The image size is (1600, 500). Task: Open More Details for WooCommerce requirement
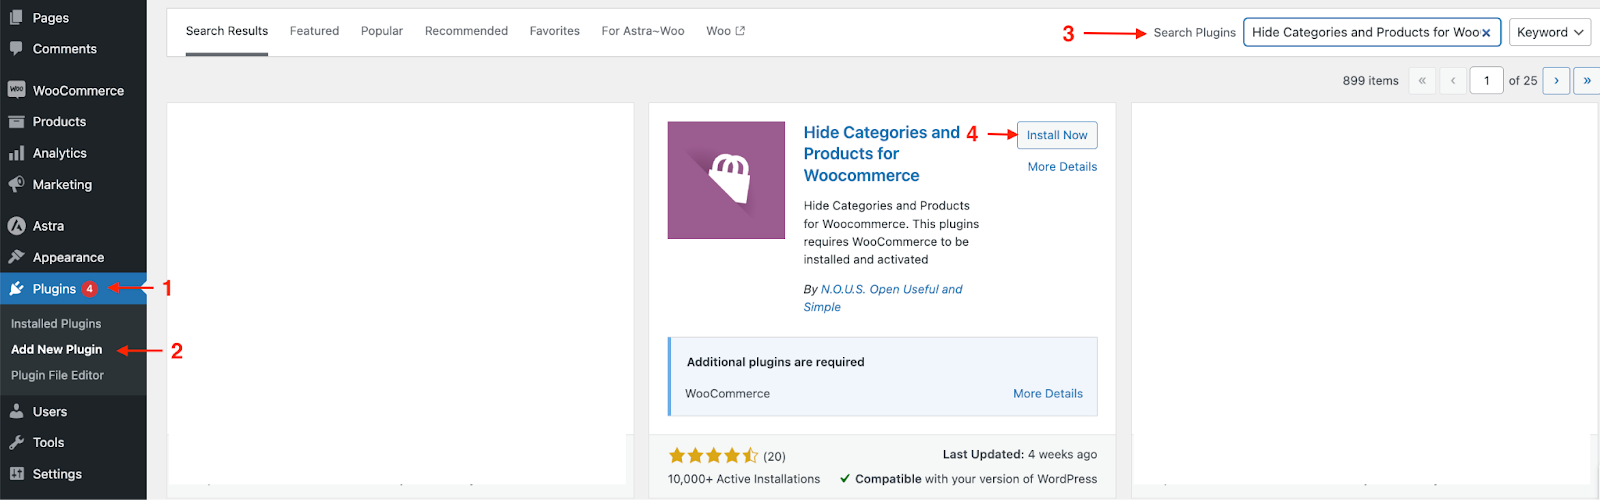coord(1048,394)
